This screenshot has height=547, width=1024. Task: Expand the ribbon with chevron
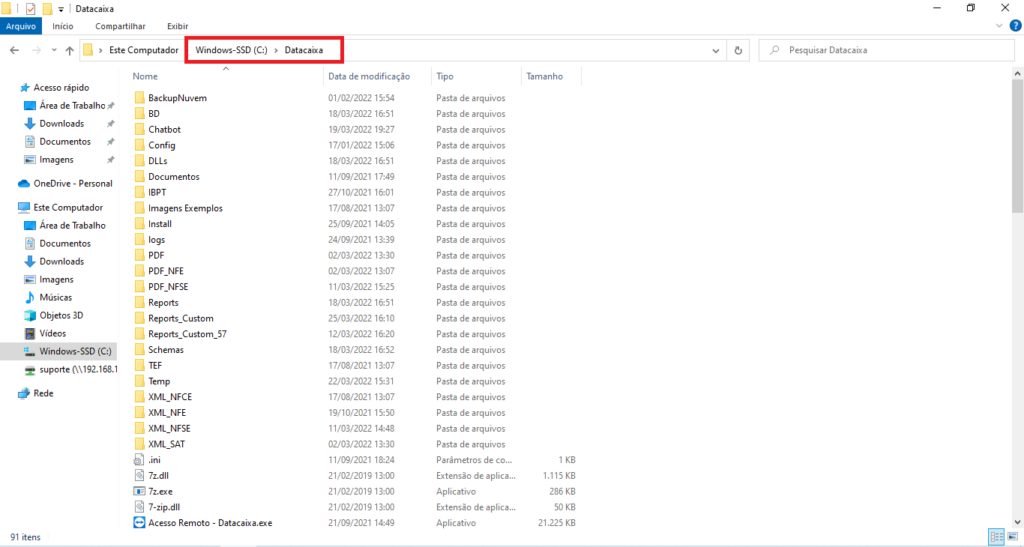point(994,26)
